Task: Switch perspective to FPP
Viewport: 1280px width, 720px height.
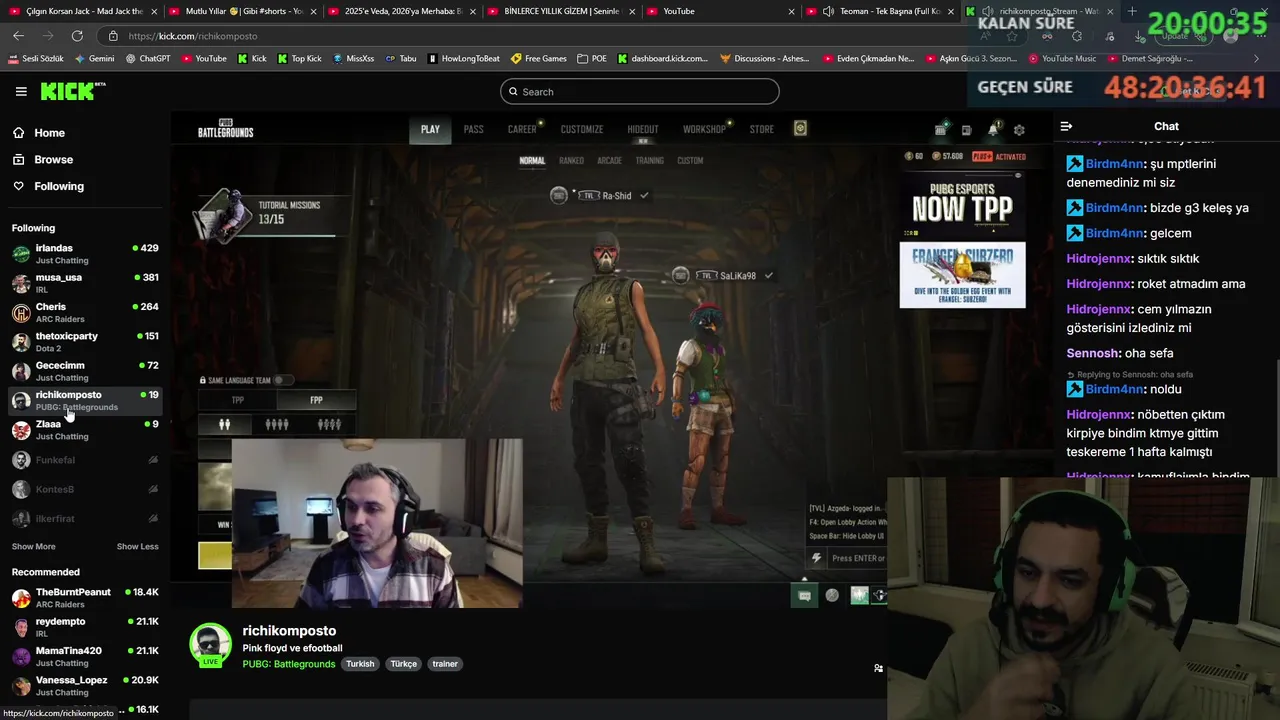Action: click(x=316, y=400)
